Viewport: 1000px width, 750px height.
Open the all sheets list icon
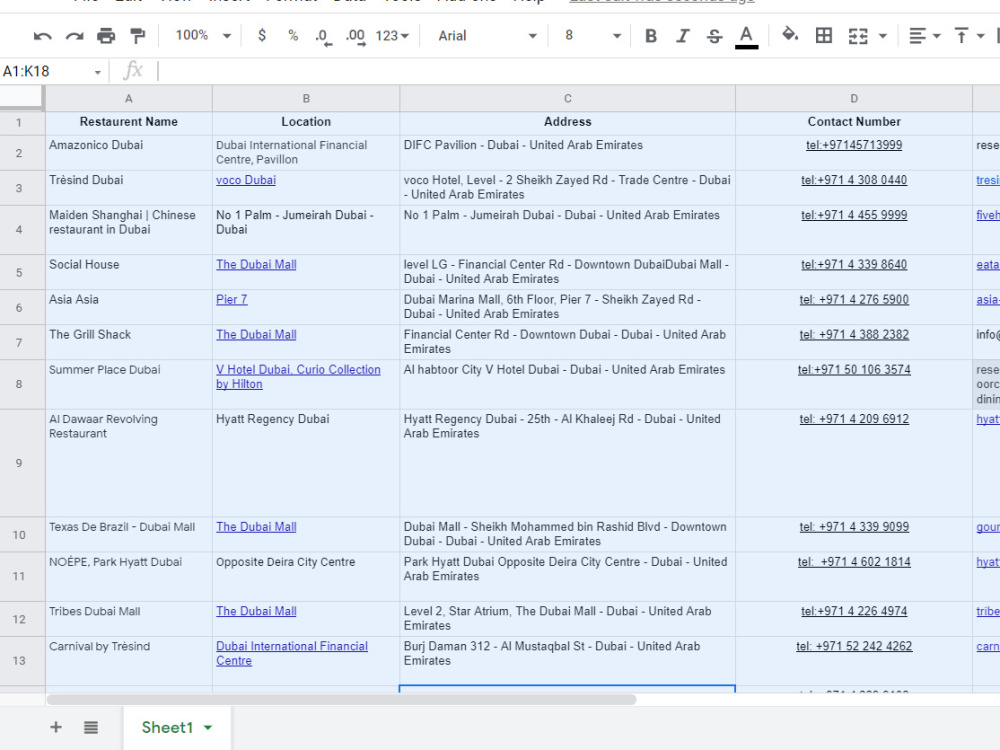coord(91,727)
